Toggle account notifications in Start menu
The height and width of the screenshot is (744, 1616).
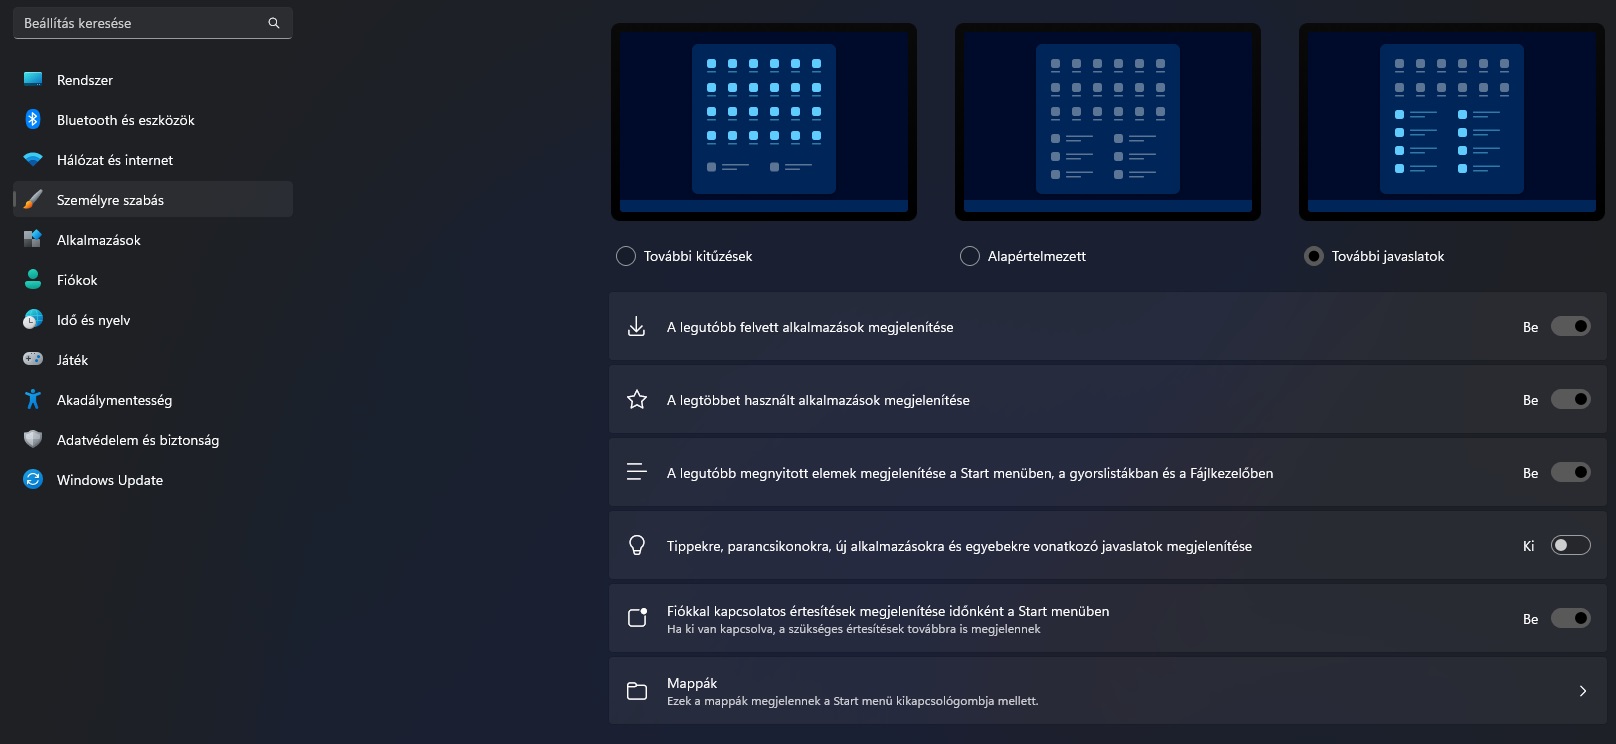pyautogui.click(x=1570, y=618)
